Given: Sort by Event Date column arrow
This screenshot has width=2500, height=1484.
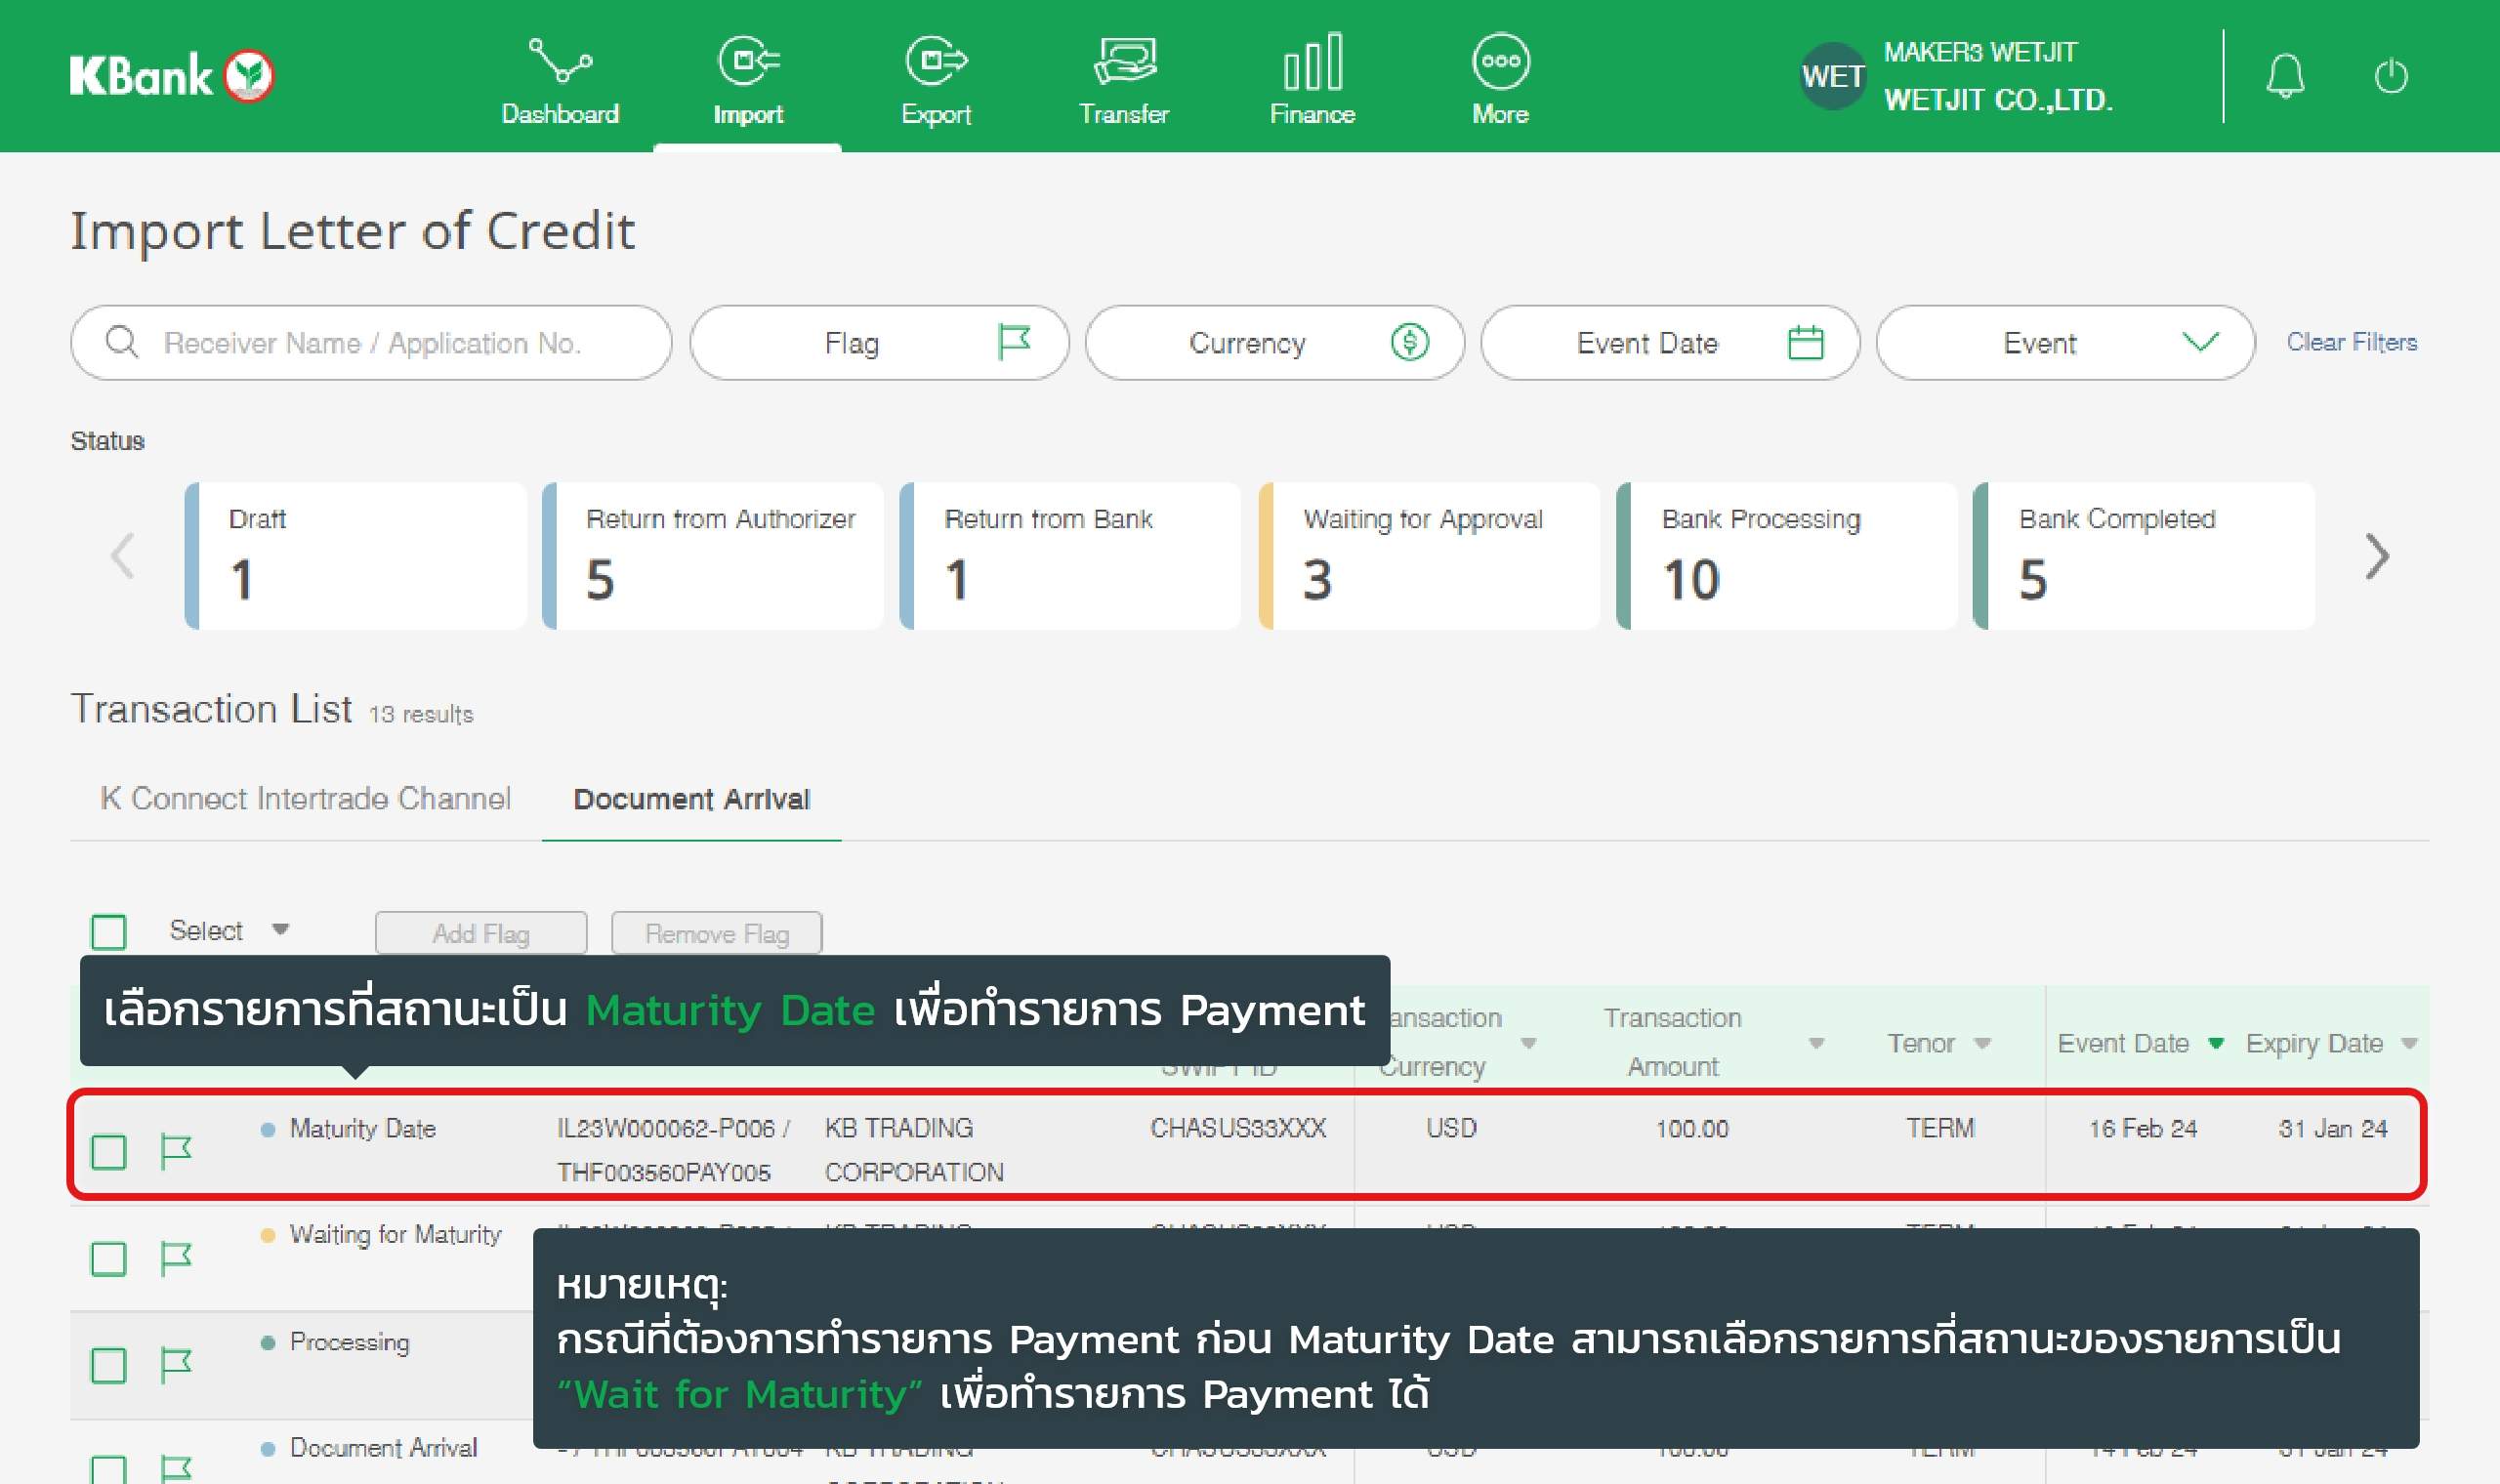Looking at the screenshot, I should coord(2215,1044).
